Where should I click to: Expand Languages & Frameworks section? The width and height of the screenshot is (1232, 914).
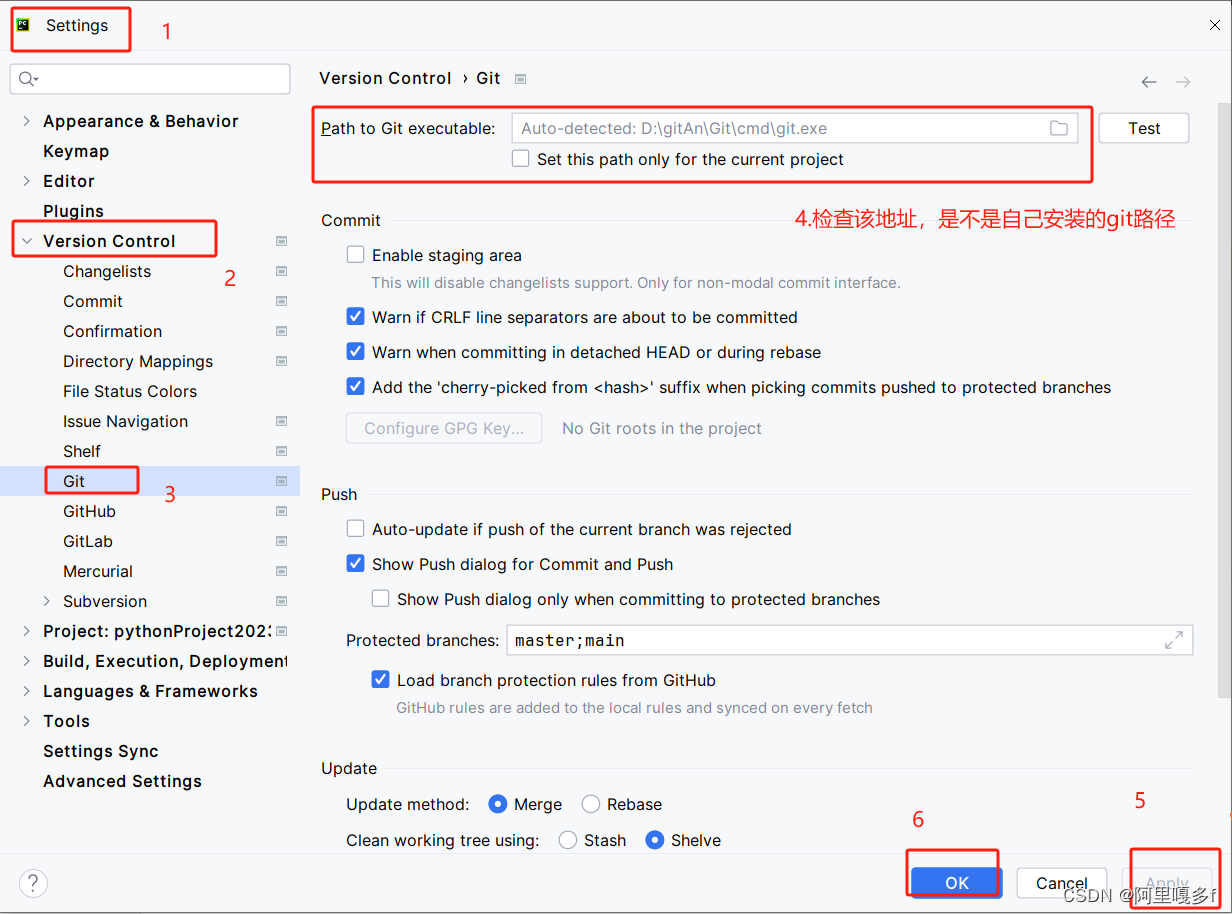point(26,691)
